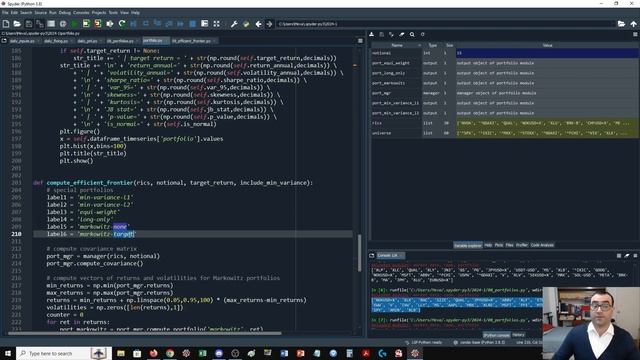
Task: Search variables magnifier icon
Action: [x=412, y=35]
